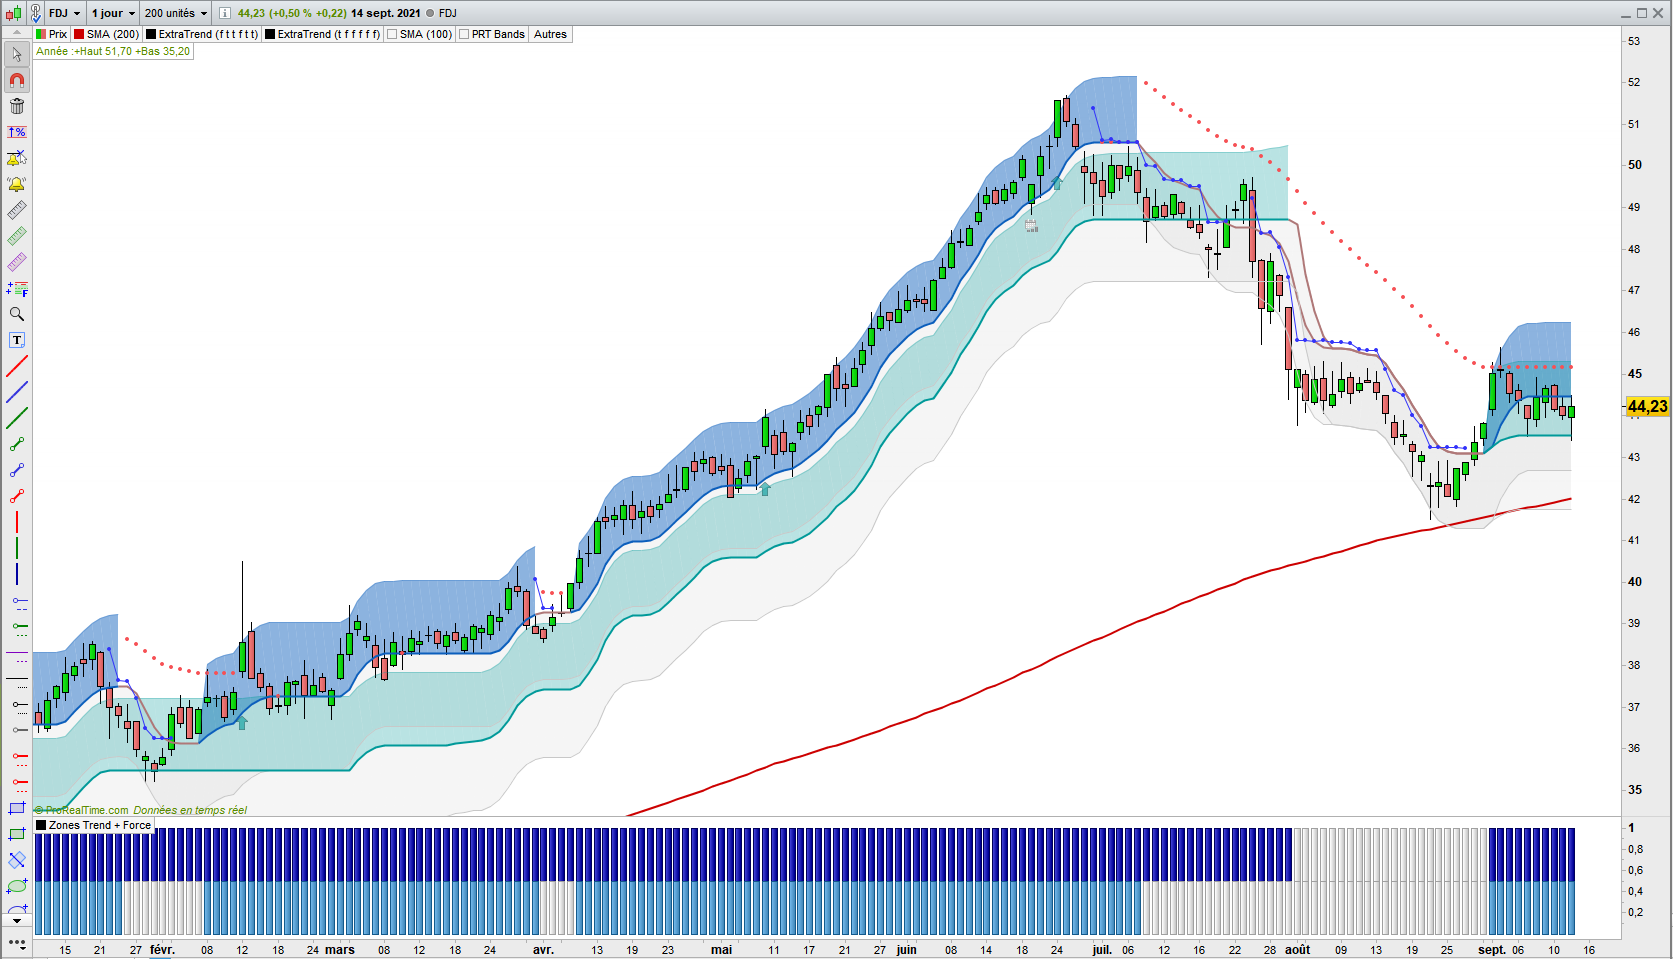Click the candlestick chart style icon
Viewport: 1673px width, 959px height.
pyautogui.click(x=13, y=13)
